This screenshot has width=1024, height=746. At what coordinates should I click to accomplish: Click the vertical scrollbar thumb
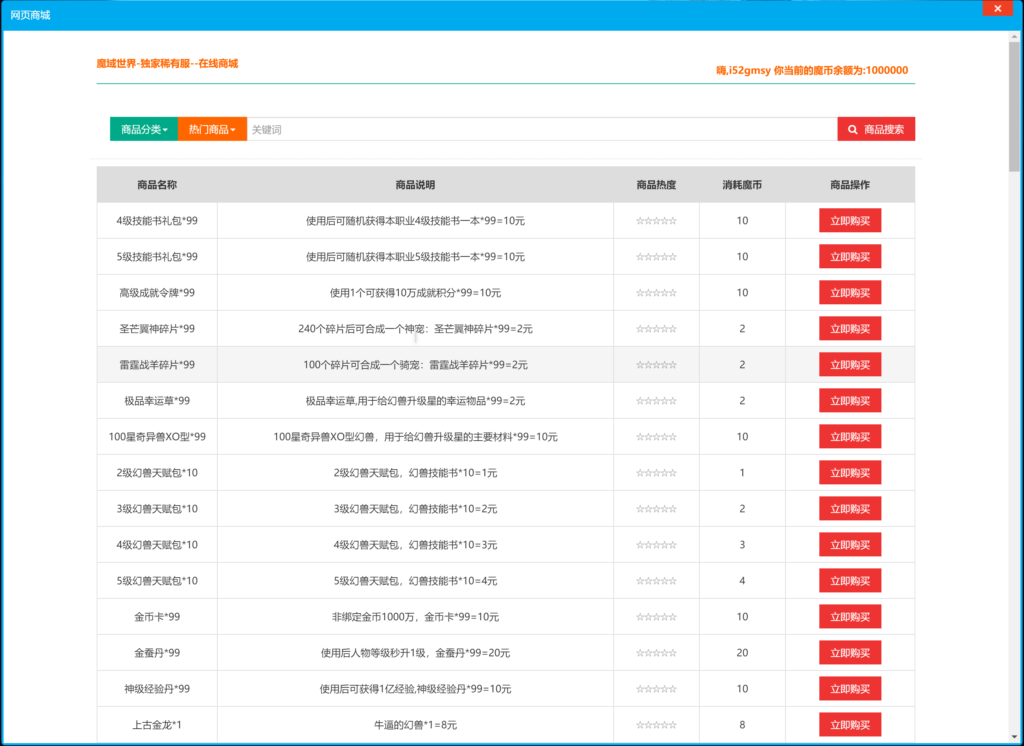[1014, 108]
